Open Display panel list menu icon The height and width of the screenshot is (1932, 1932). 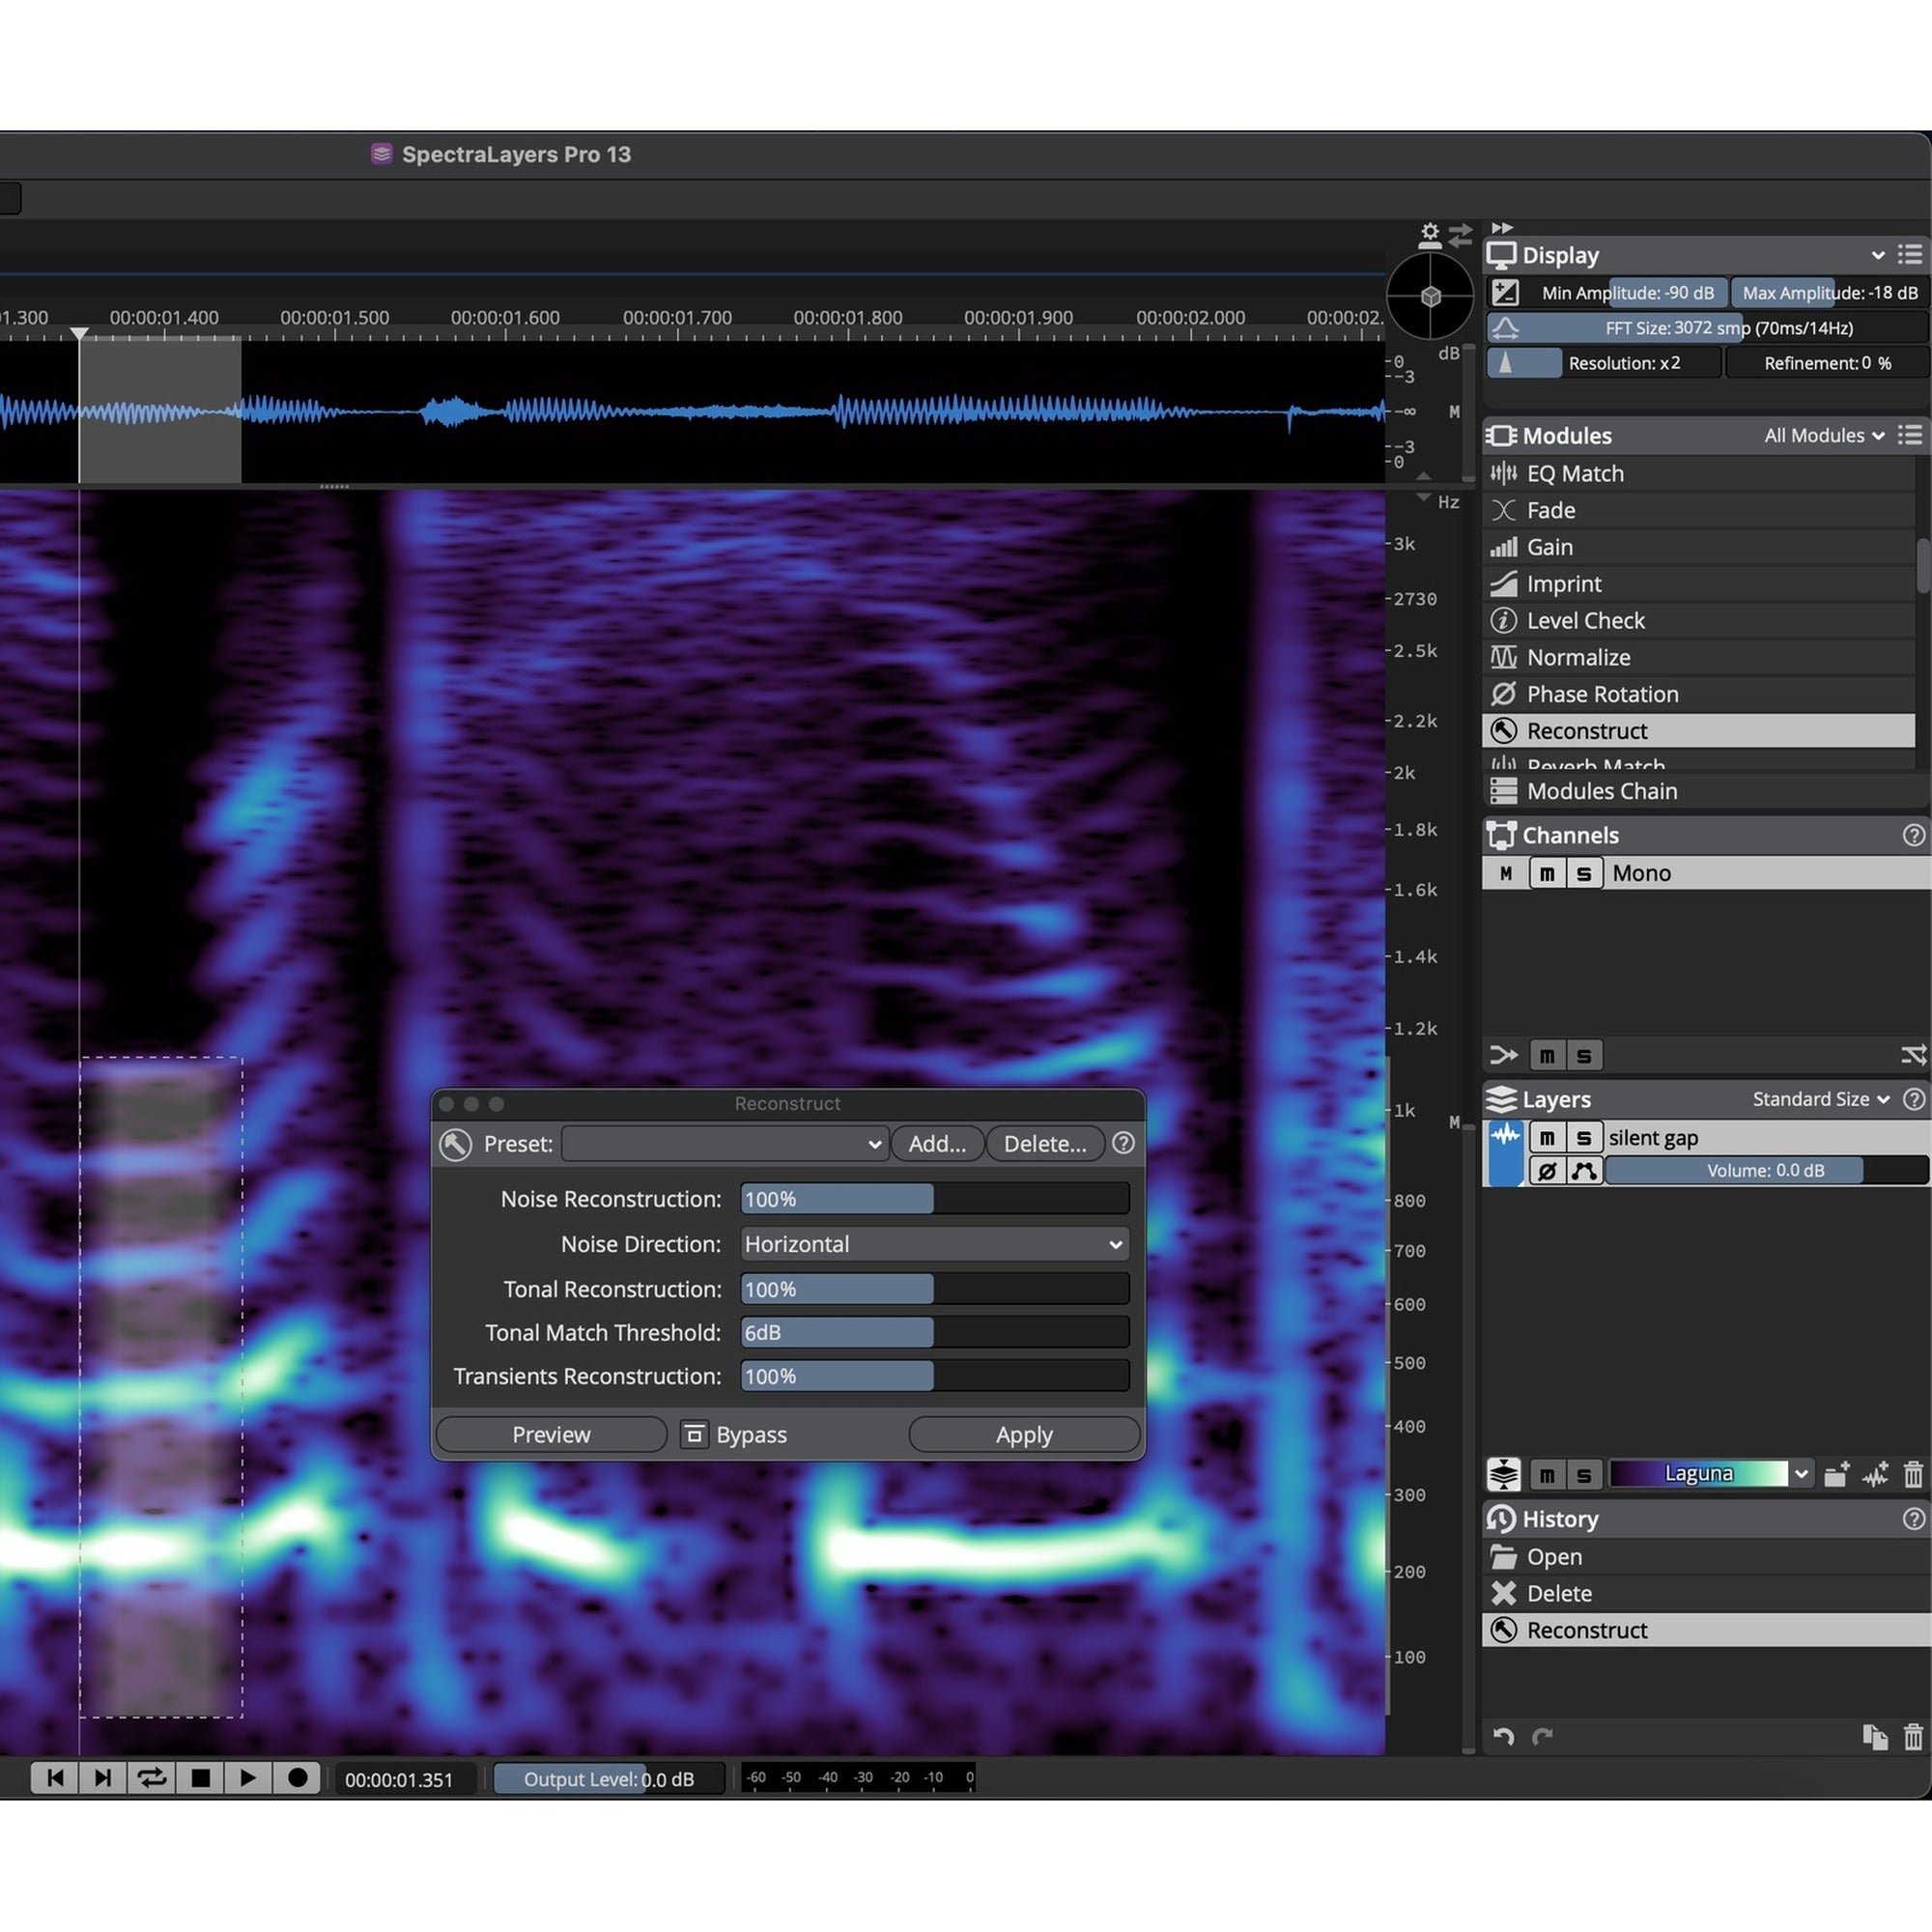click(x=1910, y=254)
